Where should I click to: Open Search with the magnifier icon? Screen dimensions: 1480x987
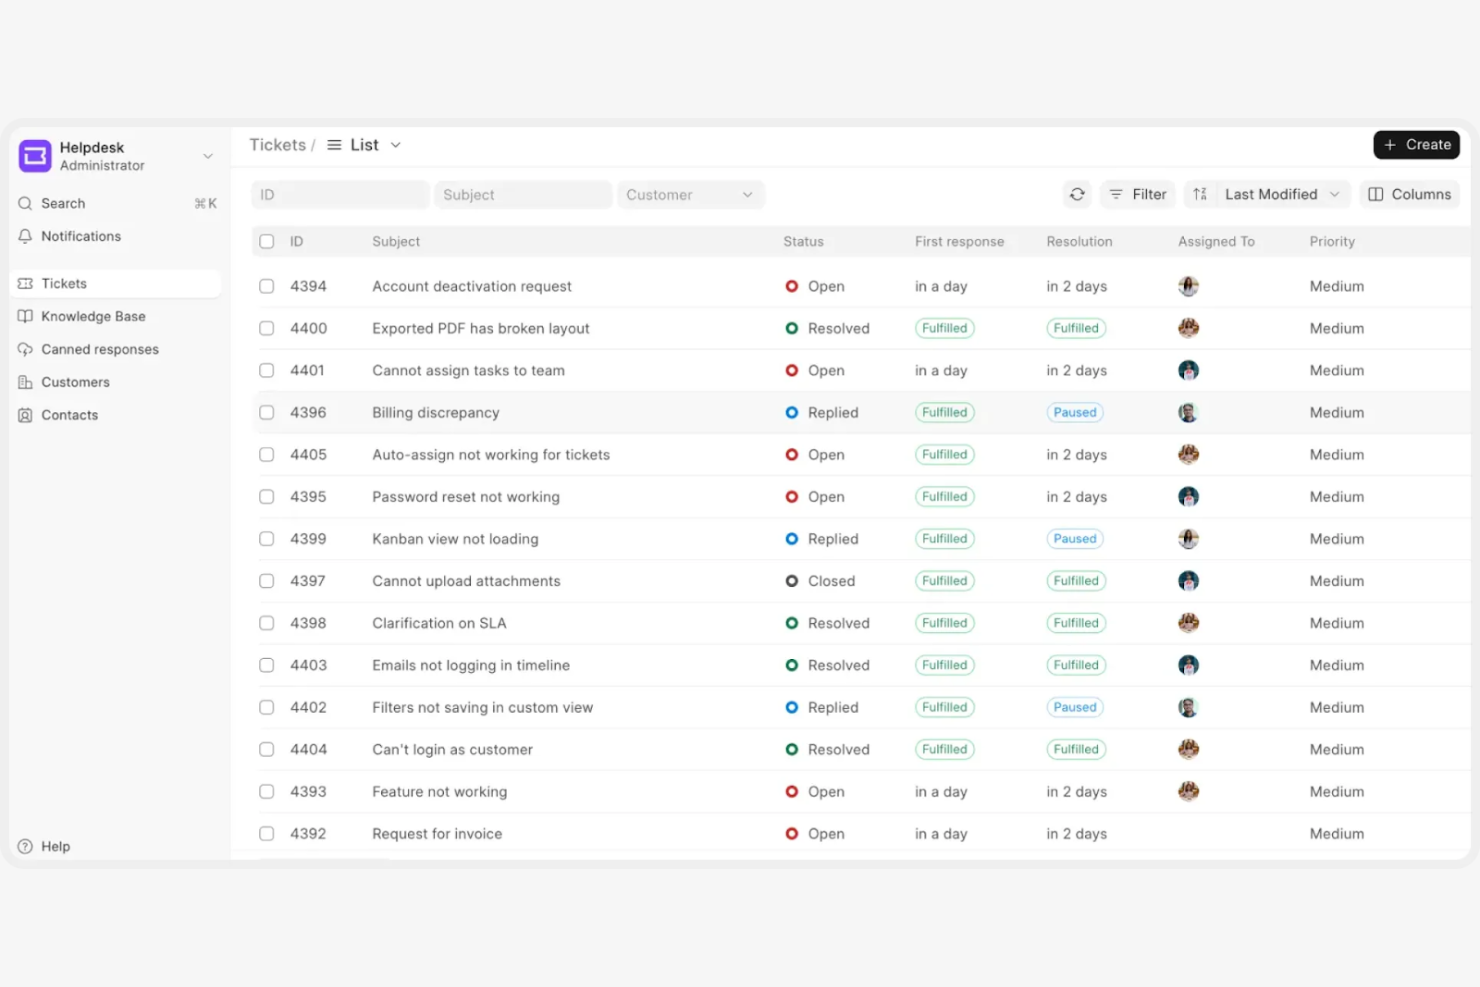tap(25, 203)
